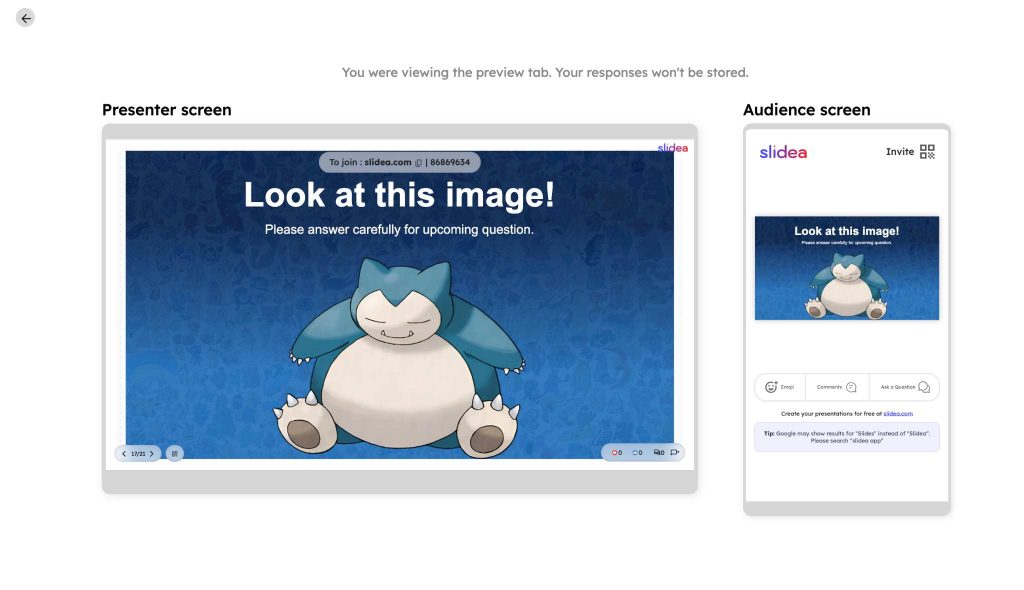
Task: Open the questions counter icon on presenter bar
Action: 659,452
